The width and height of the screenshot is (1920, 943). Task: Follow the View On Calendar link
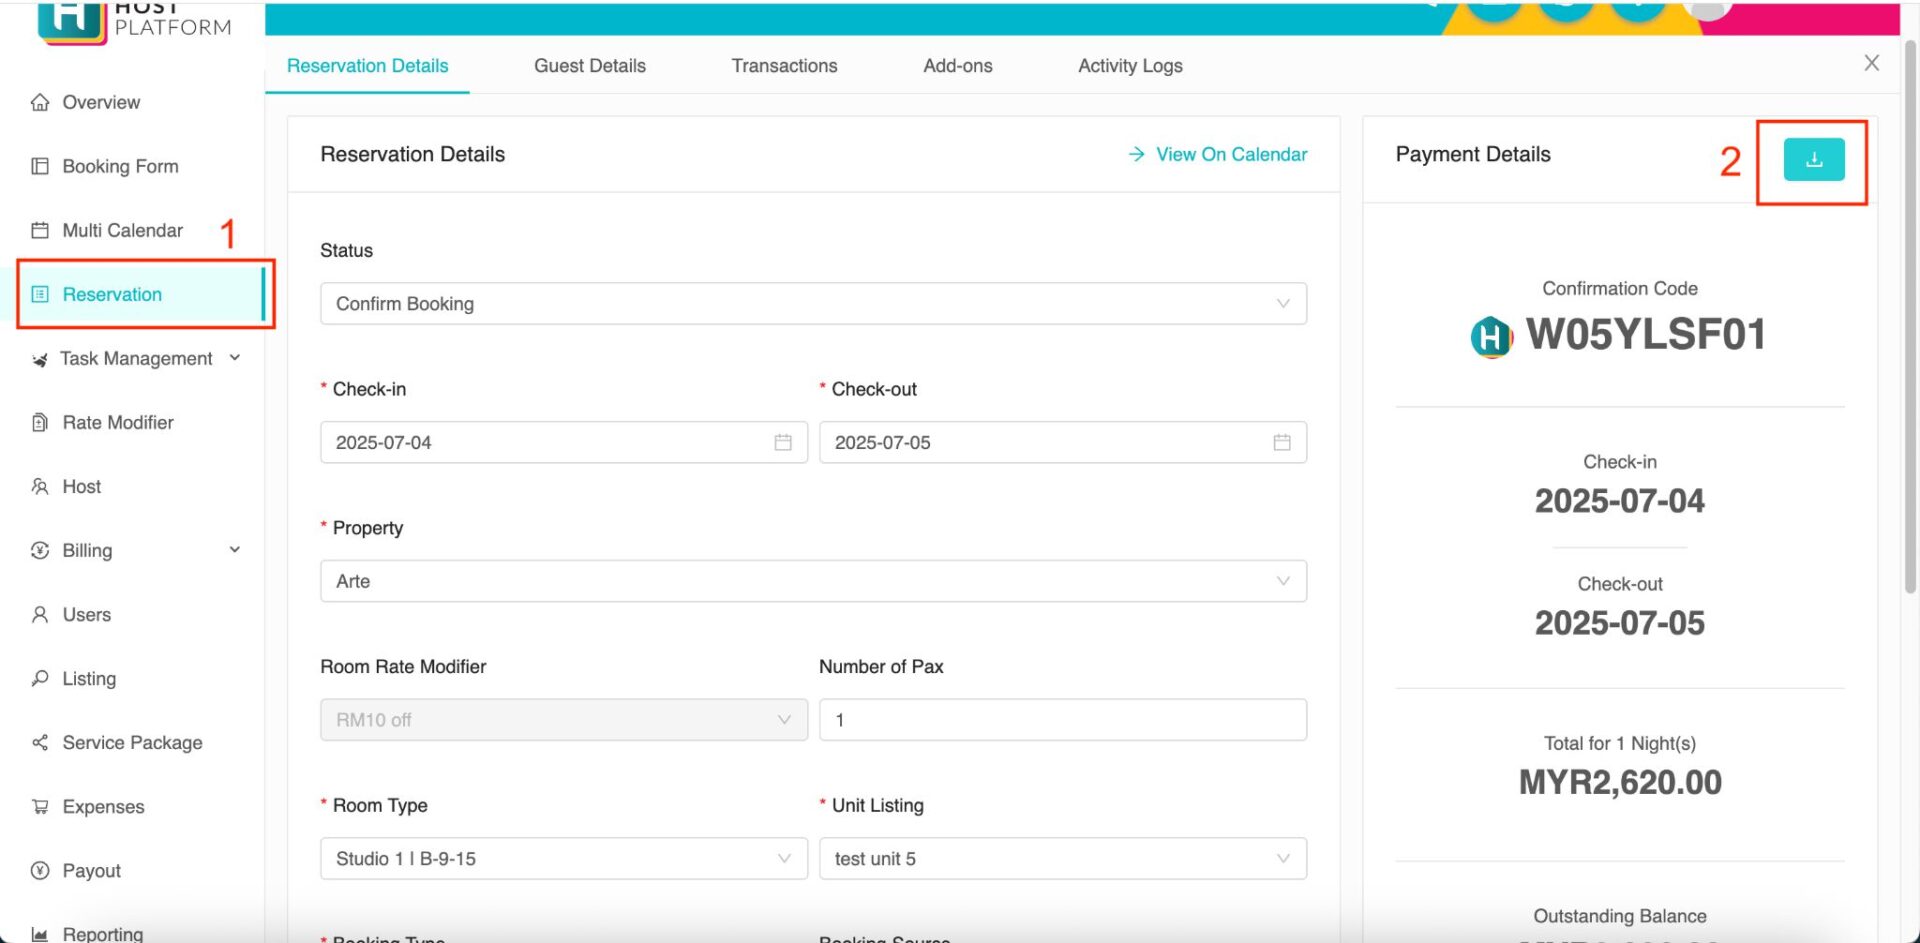(1218, 154)
